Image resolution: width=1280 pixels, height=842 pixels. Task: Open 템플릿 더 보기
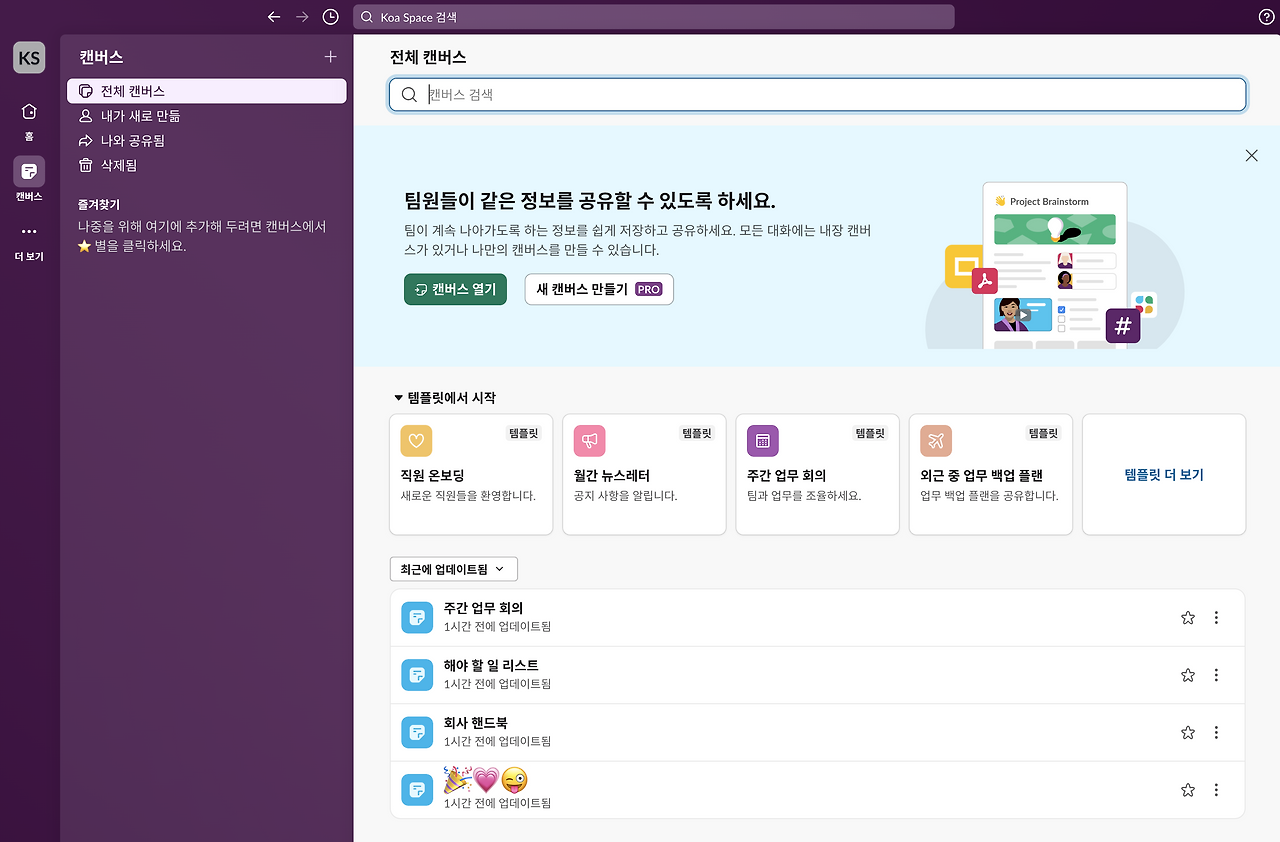pos(1163,474)
